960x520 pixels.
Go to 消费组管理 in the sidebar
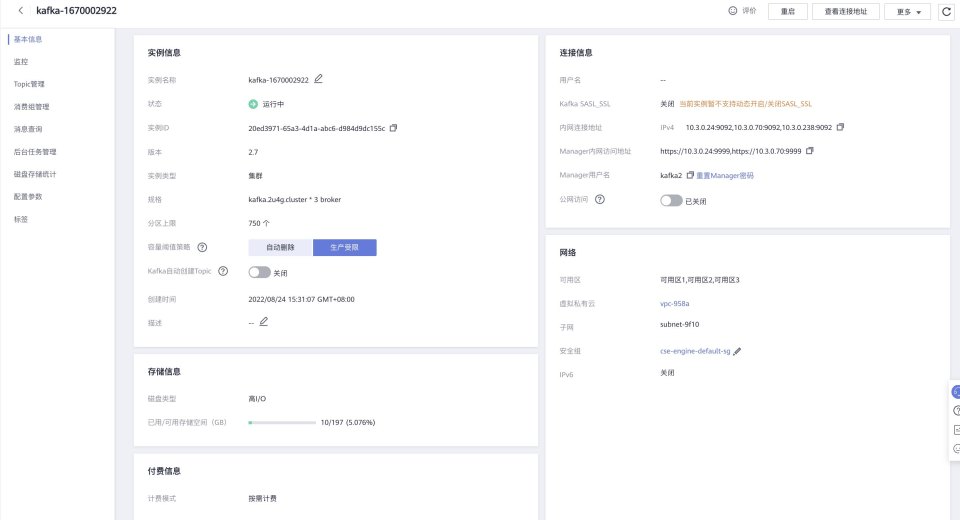(32, 107)
